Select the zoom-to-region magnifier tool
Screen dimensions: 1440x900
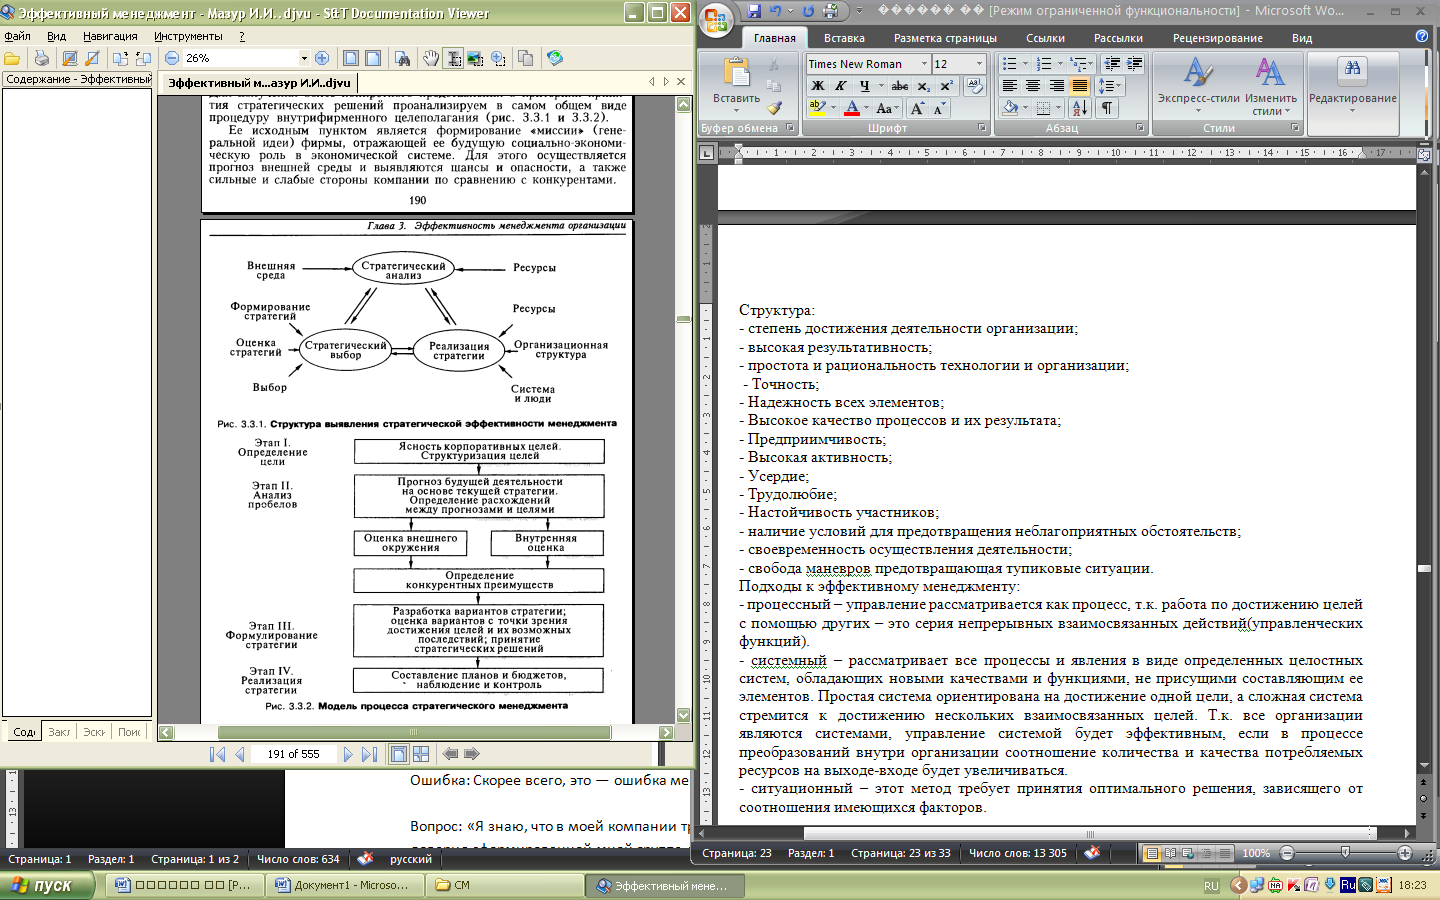click(x=498, y=58)
